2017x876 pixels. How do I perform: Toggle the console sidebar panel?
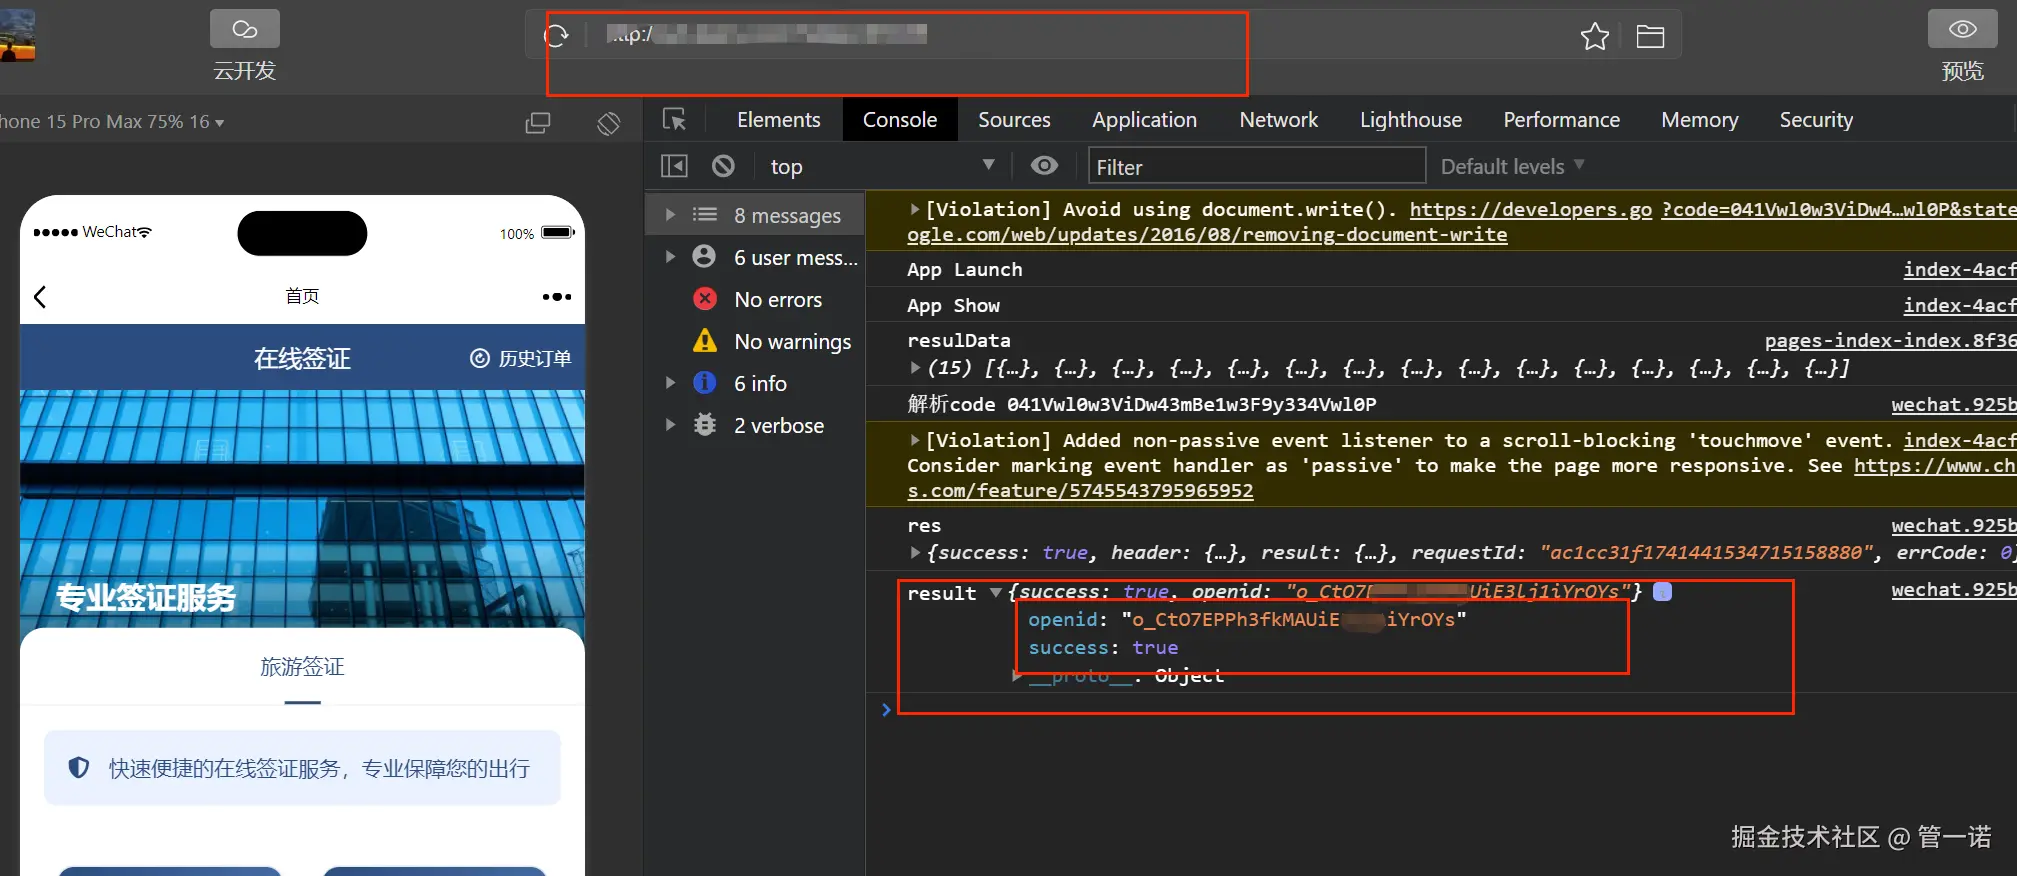675,166
